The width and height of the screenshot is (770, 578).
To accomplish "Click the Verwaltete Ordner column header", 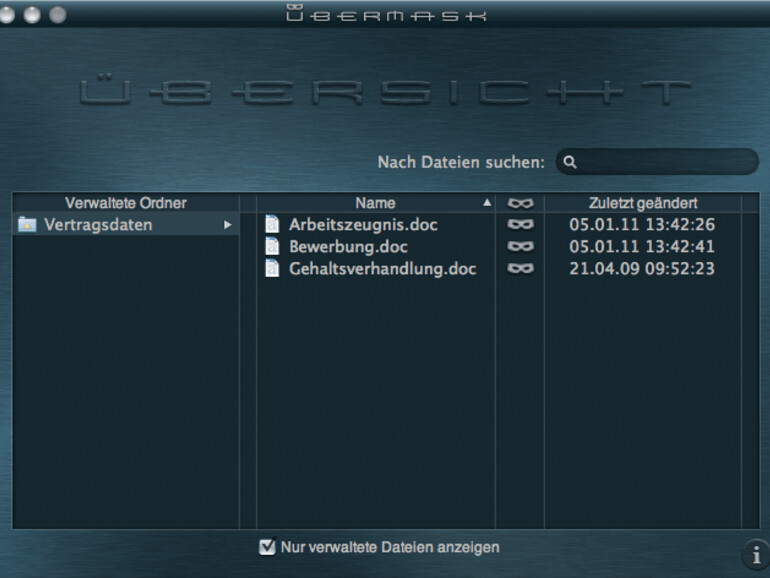I will [x=126, y=203].
